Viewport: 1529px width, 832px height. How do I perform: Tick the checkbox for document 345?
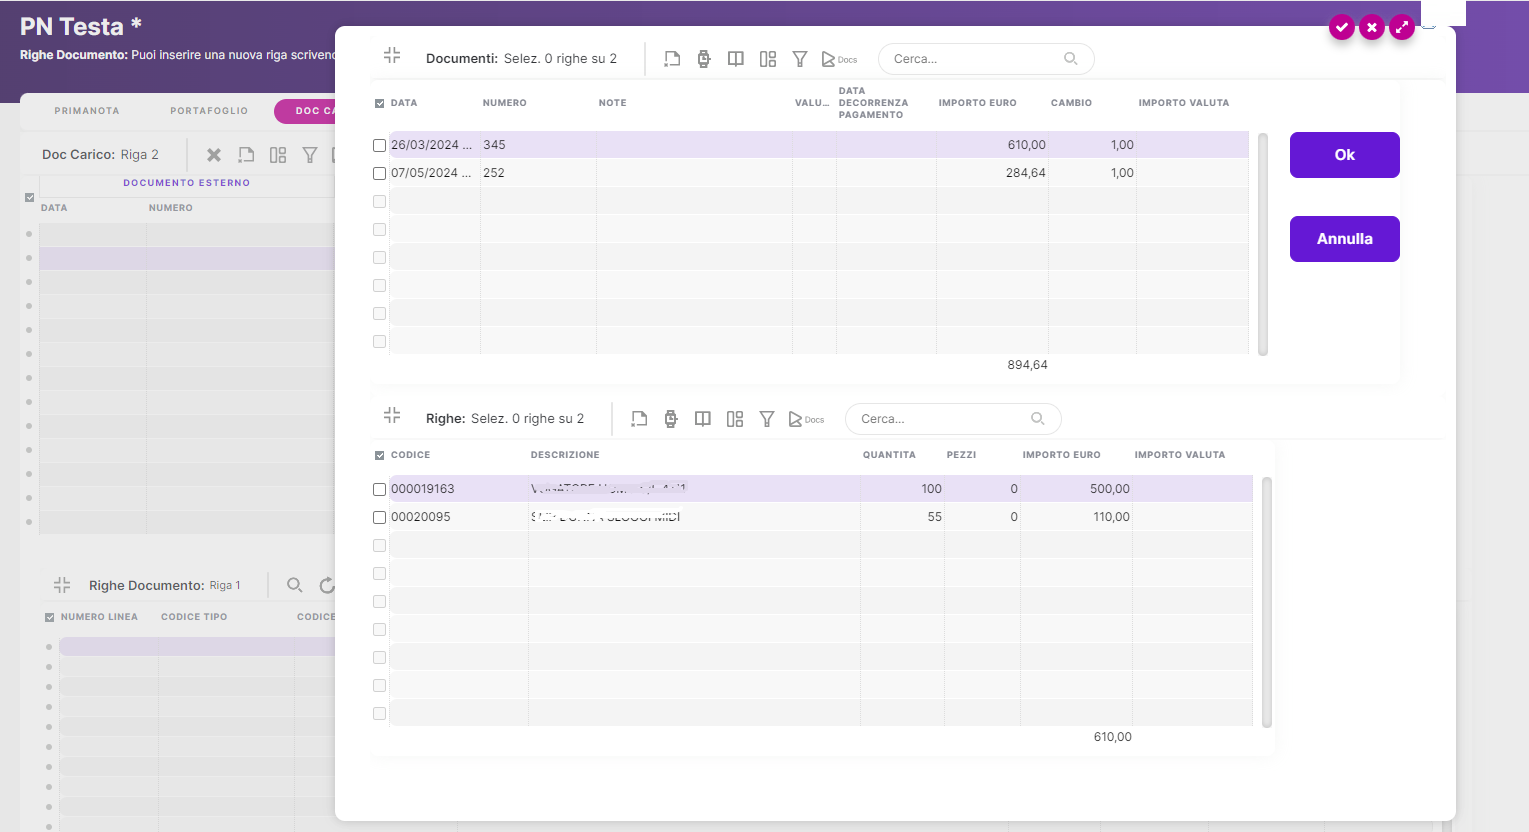click(x=379, y=145)
